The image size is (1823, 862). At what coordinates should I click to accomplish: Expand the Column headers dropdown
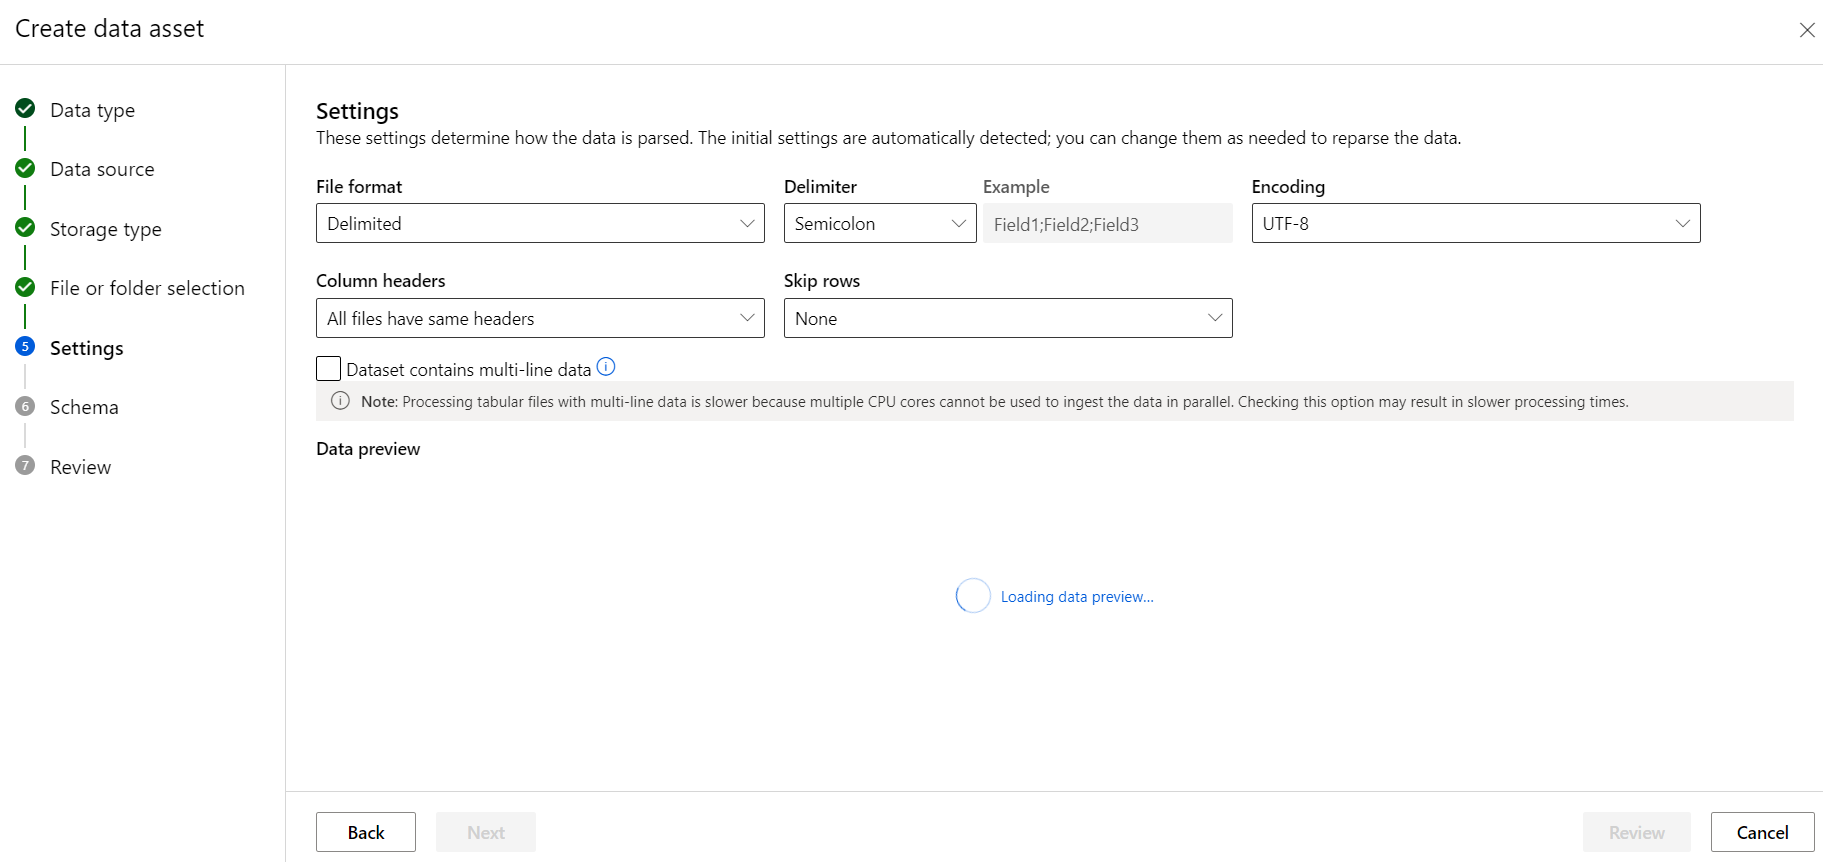click(540, 318)
